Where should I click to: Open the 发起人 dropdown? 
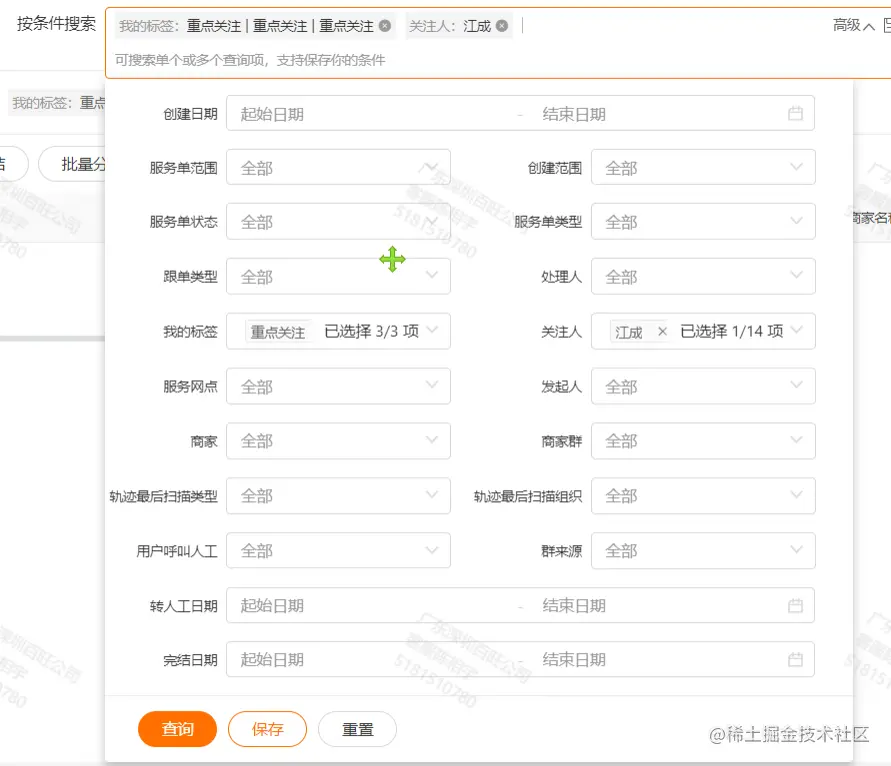(703, 386)
